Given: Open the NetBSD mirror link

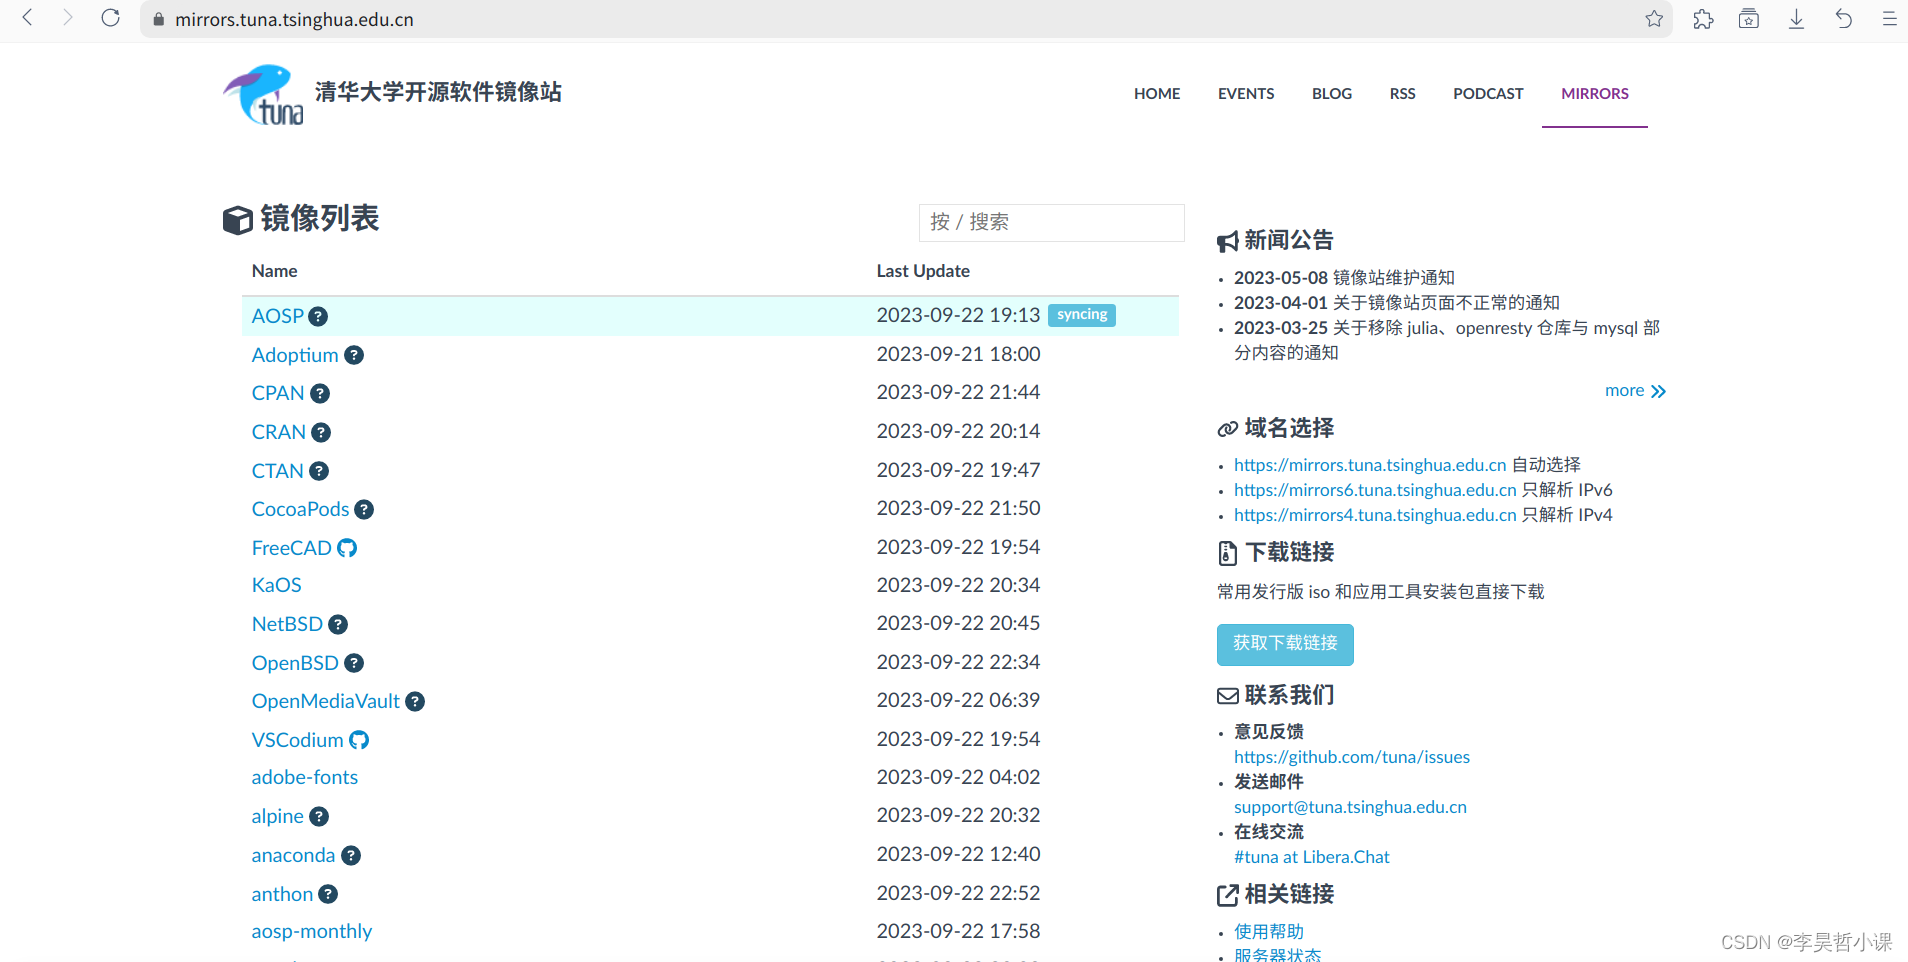Looking at the screenshot, I should (287, 624).
